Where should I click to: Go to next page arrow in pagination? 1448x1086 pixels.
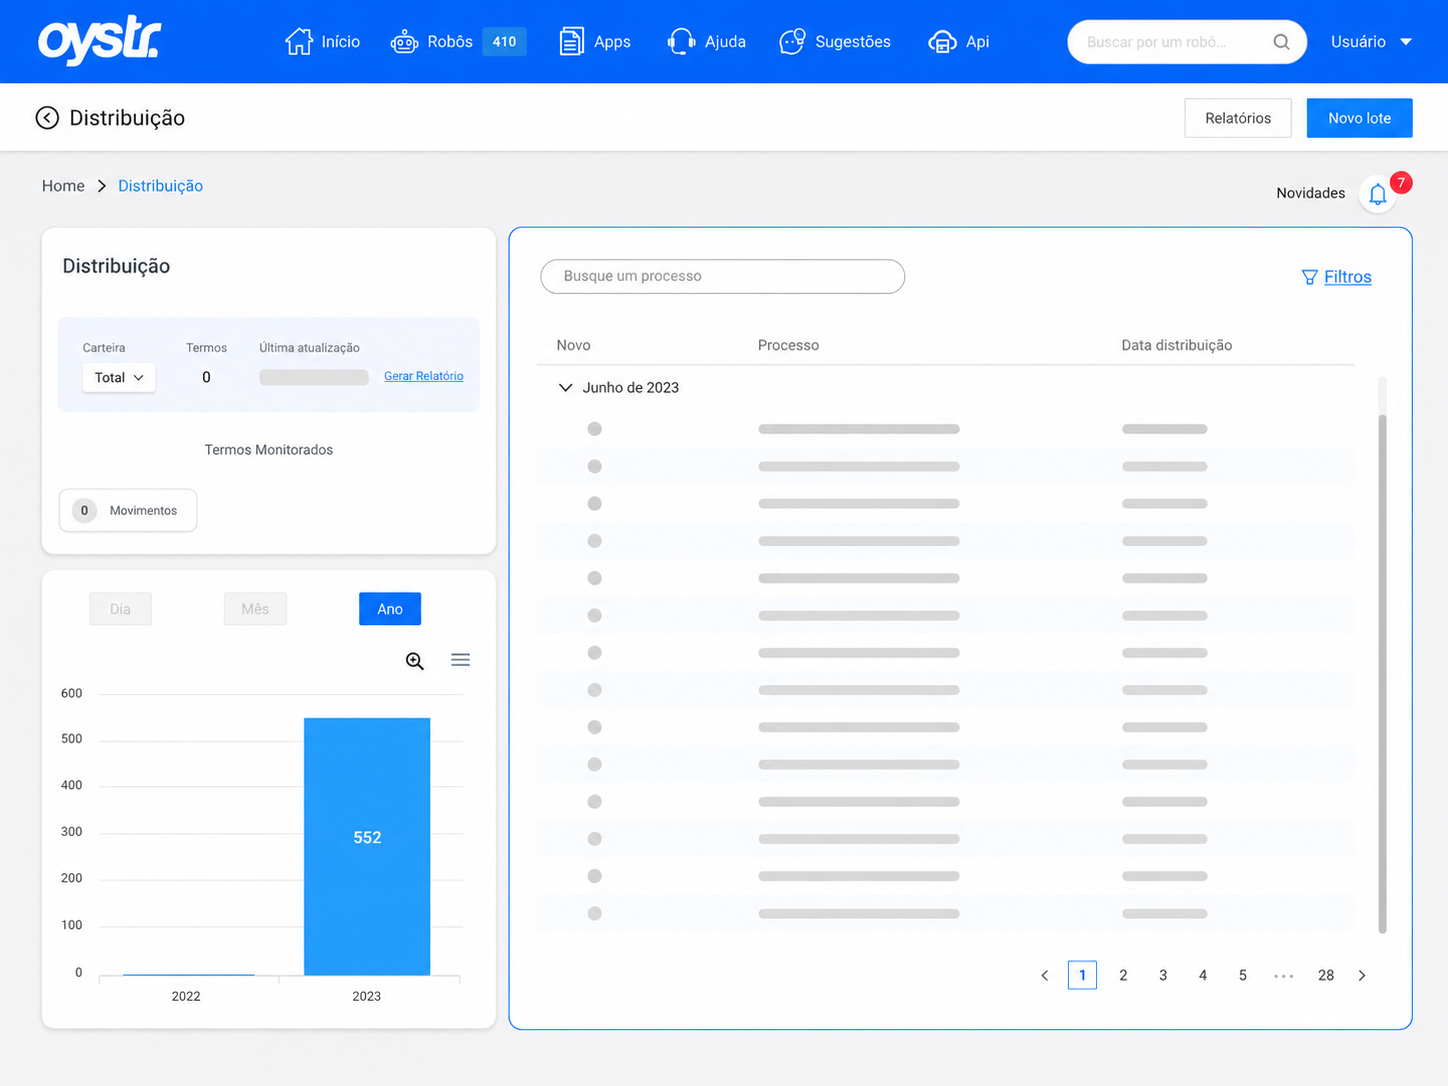(1362, 975)
